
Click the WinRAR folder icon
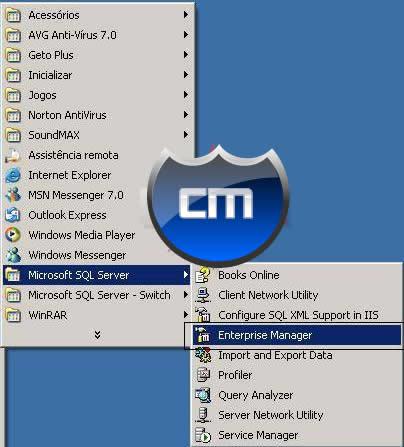(13, 315)
